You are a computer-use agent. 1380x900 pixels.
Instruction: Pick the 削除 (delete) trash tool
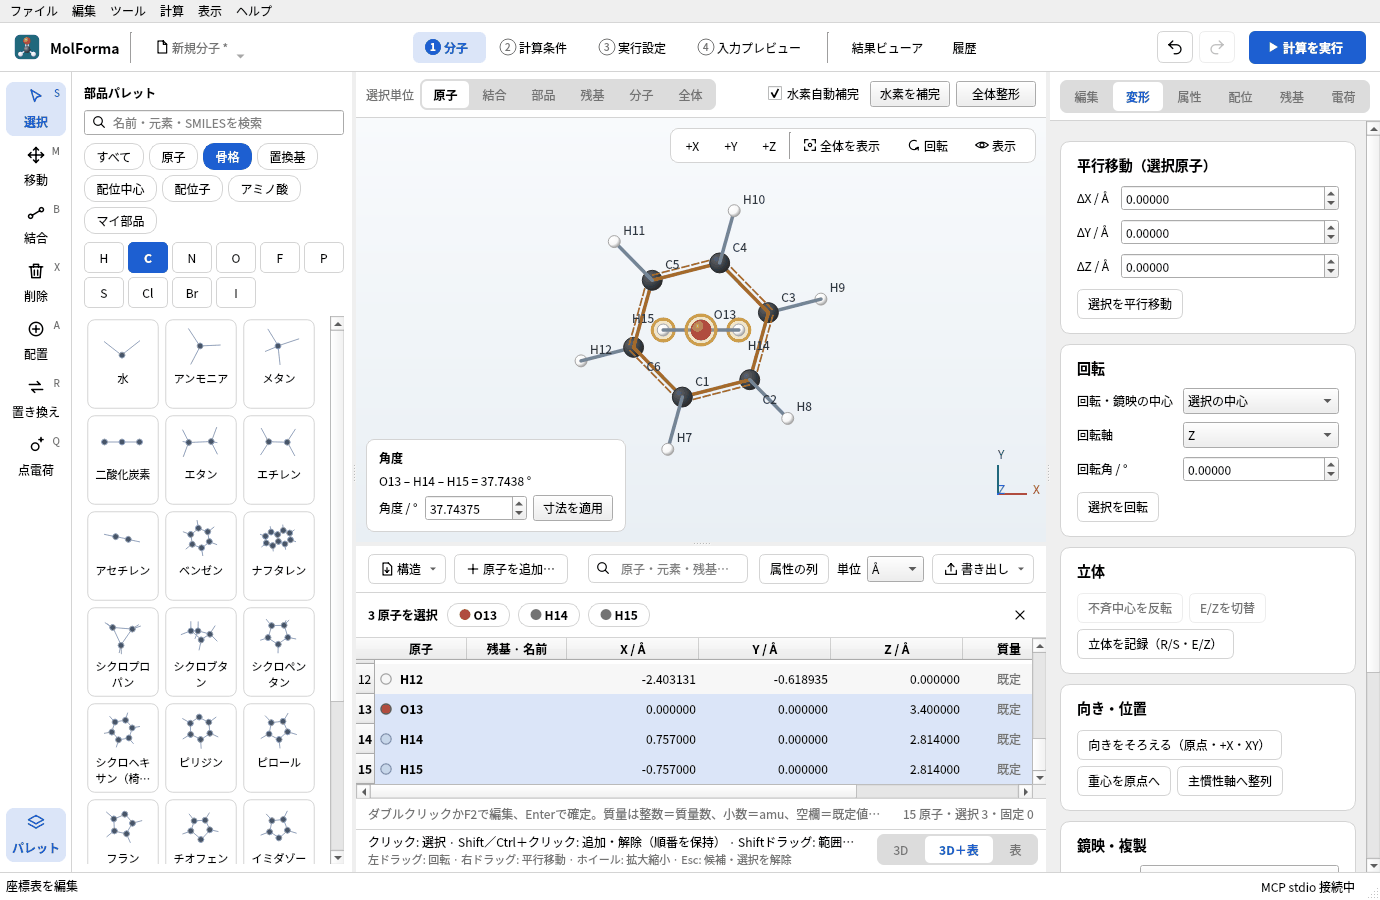coord(36,282)
